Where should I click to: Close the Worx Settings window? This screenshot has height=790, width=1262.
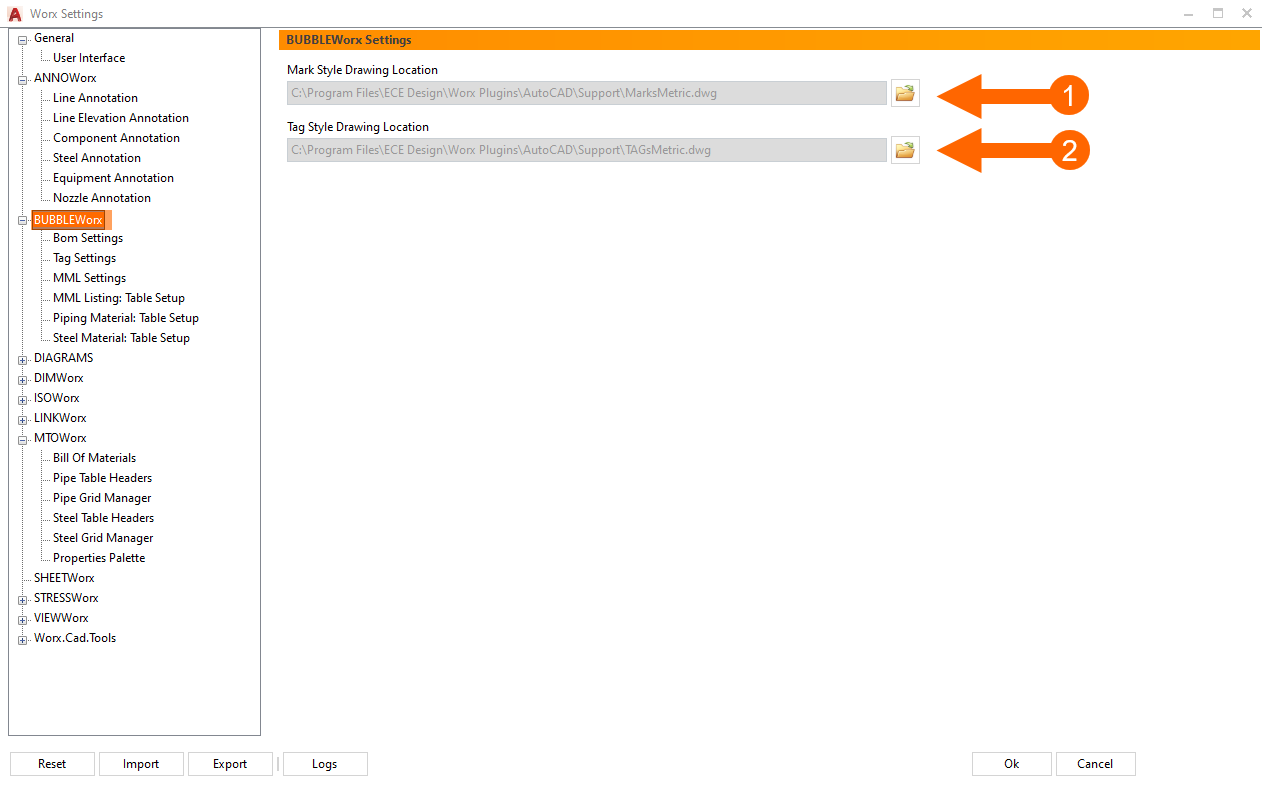[x=1247, y=13]
